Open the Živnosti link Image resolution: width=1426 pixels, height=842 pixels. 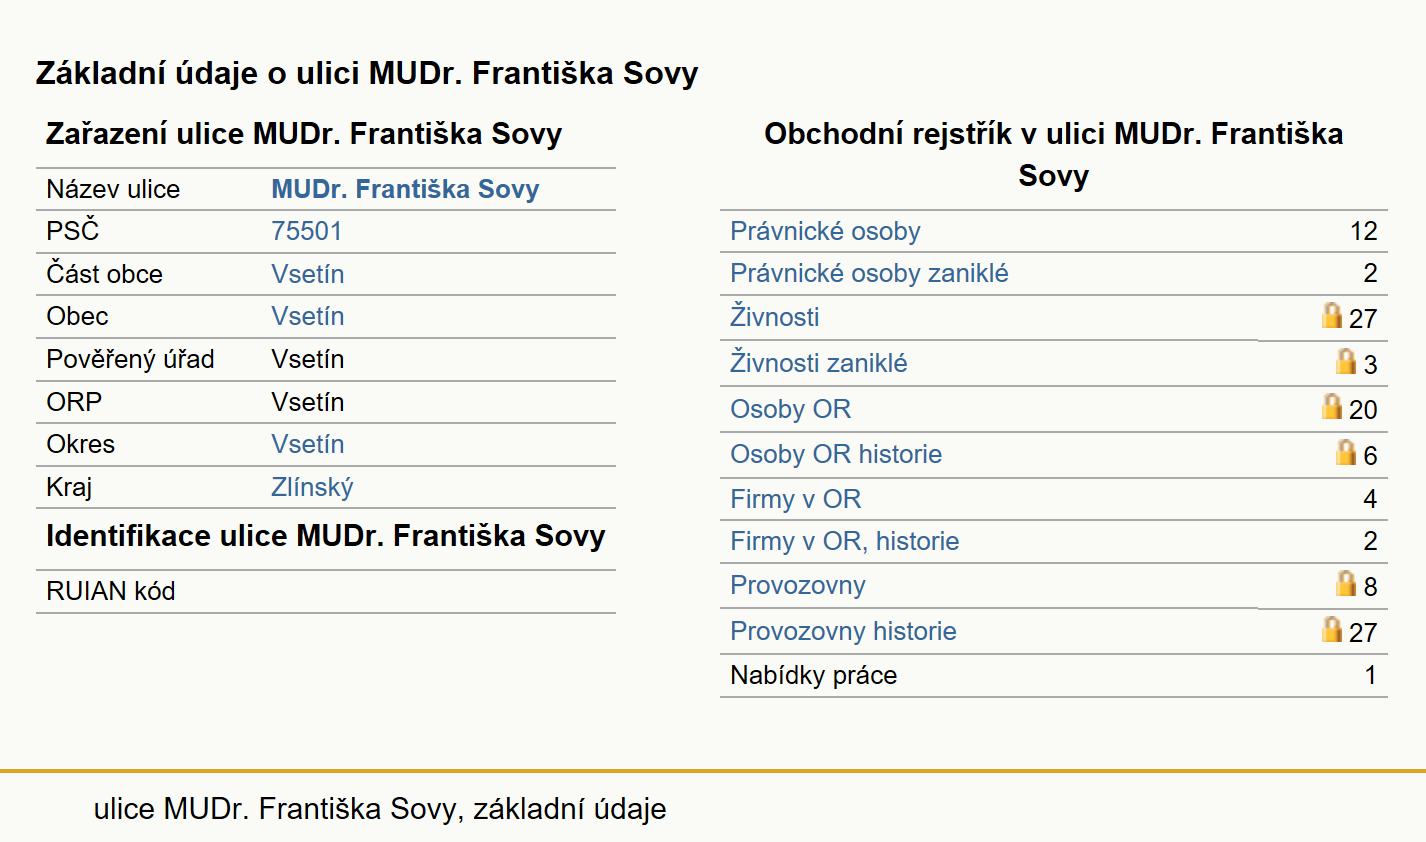[774, 317]
